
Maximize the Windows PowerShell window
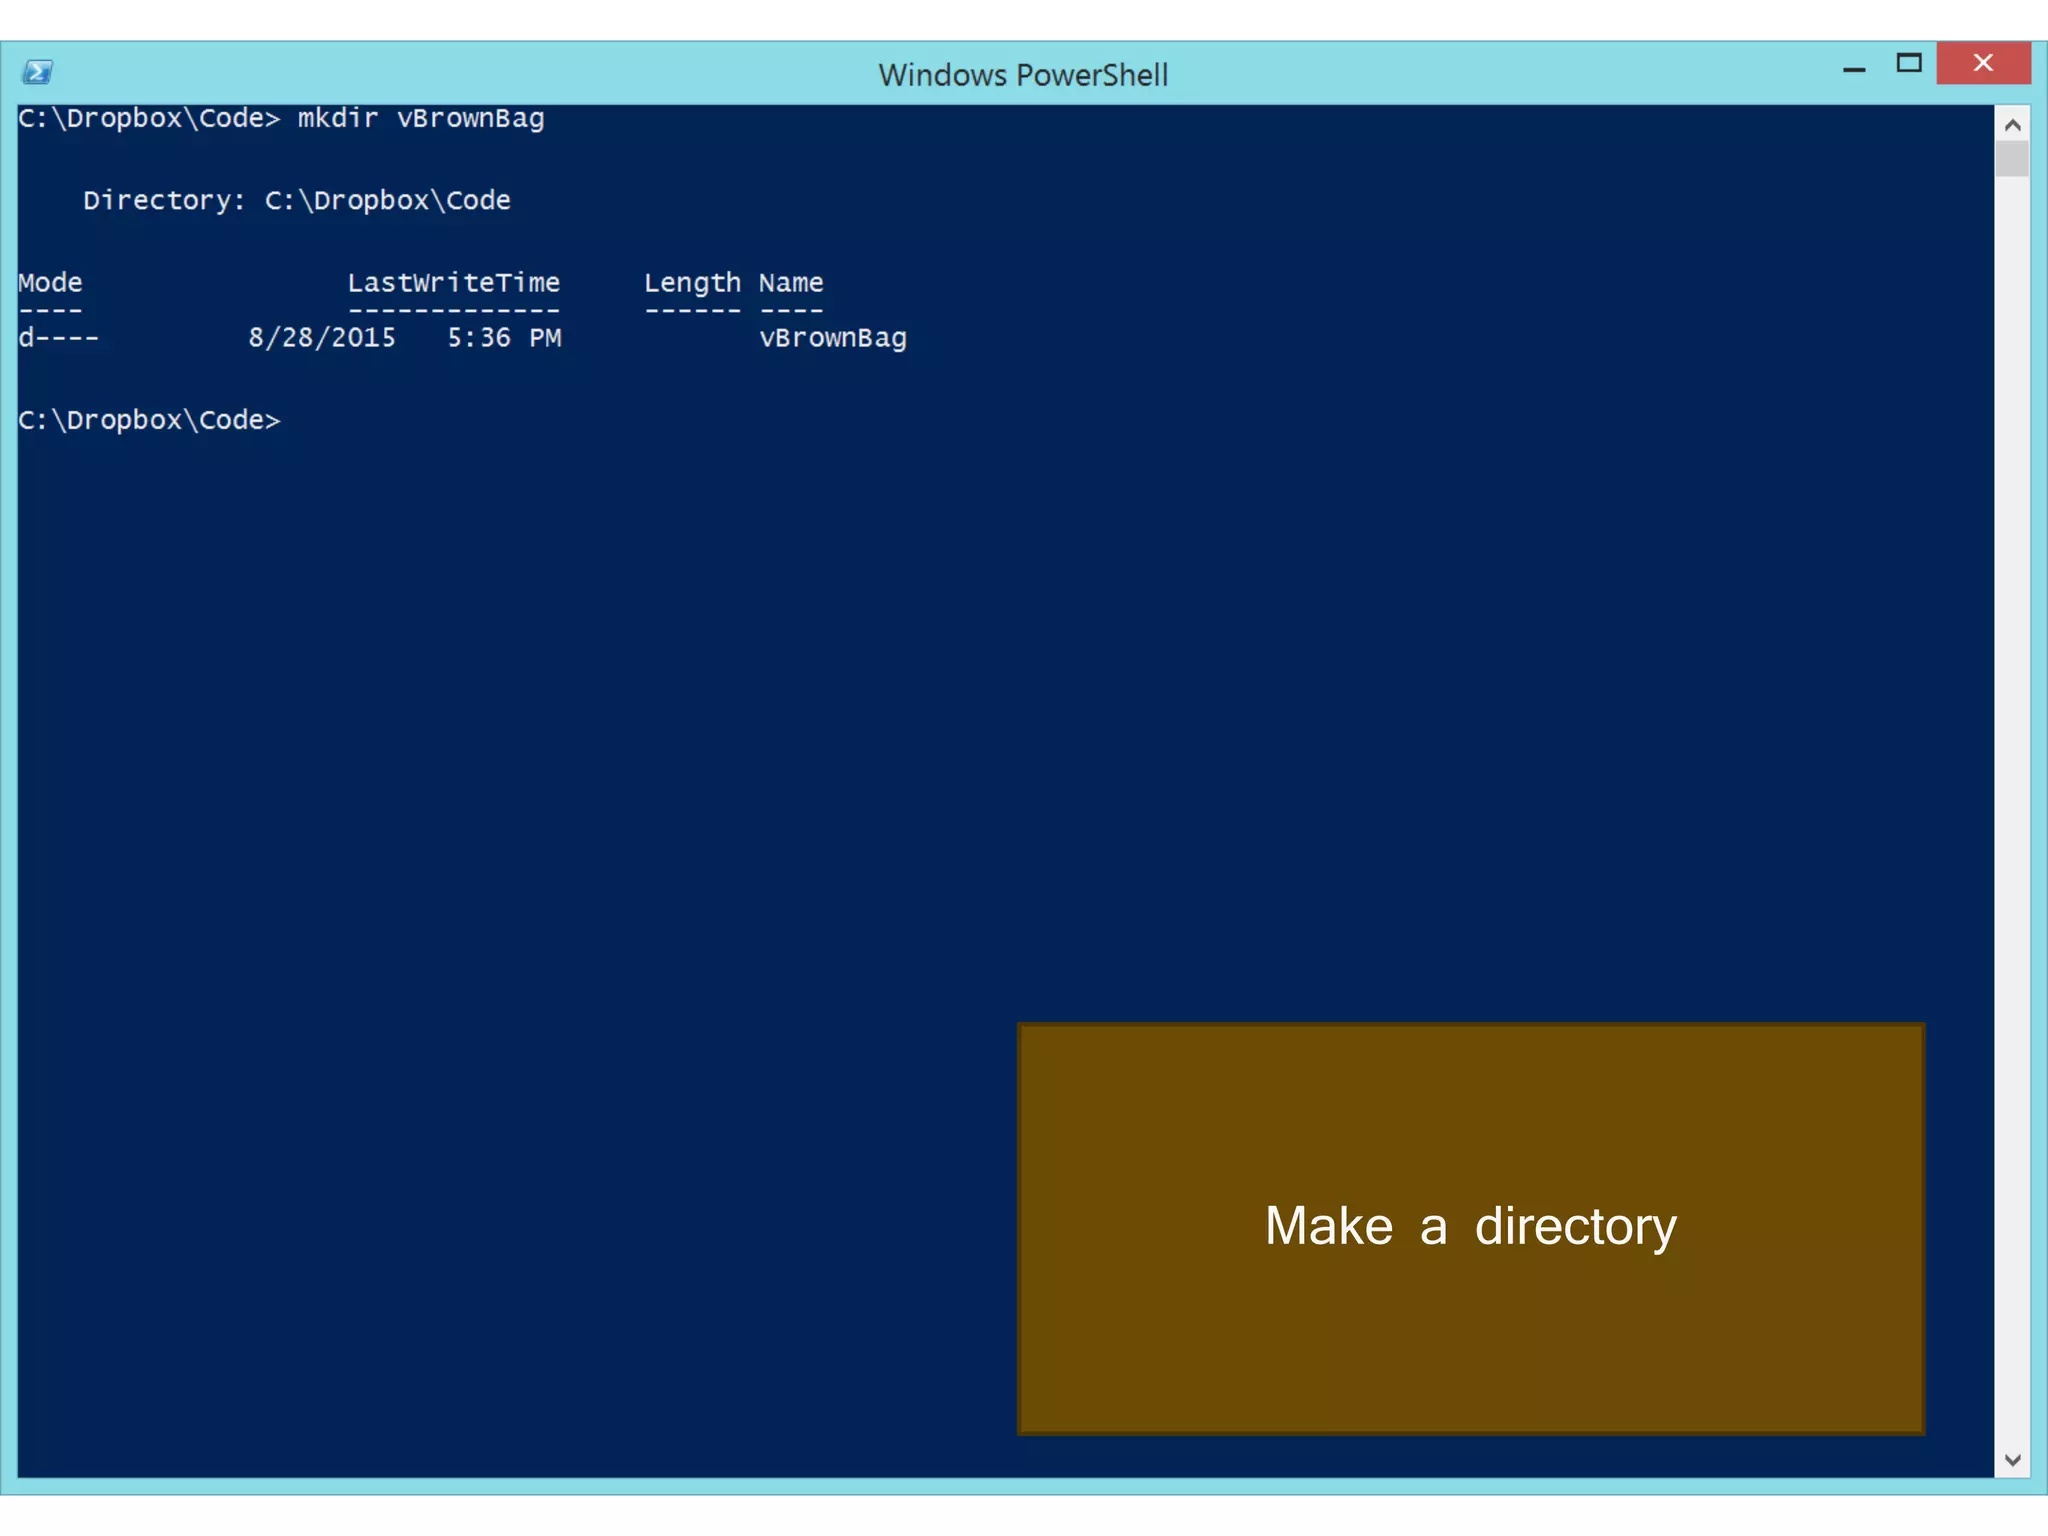(x=1909, y=64)
